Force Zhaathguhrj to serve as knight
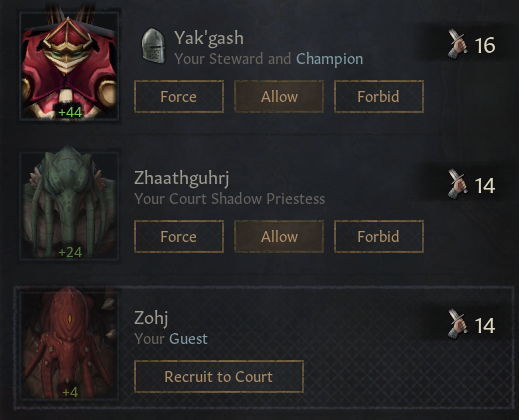This screenshot has width=519, height=420. [179, 237]
